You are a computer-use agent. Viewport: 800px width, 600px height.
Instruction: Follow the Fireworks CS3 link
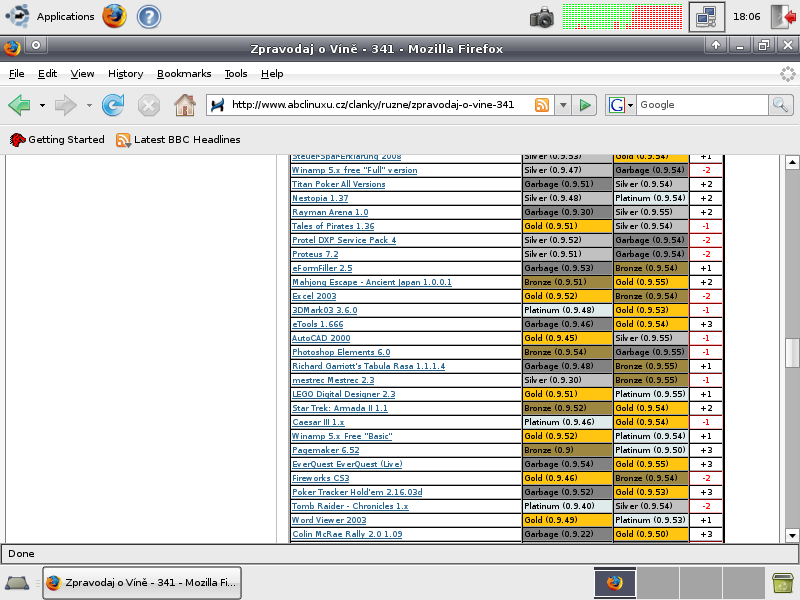(320, 479)
